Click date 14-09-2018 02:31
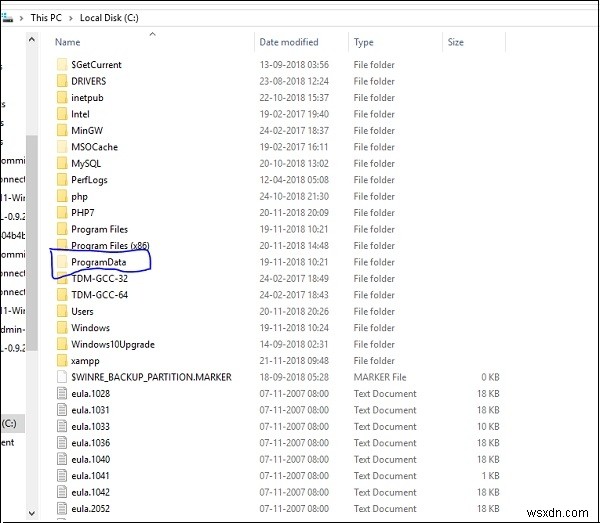 [x=294, y=344]
